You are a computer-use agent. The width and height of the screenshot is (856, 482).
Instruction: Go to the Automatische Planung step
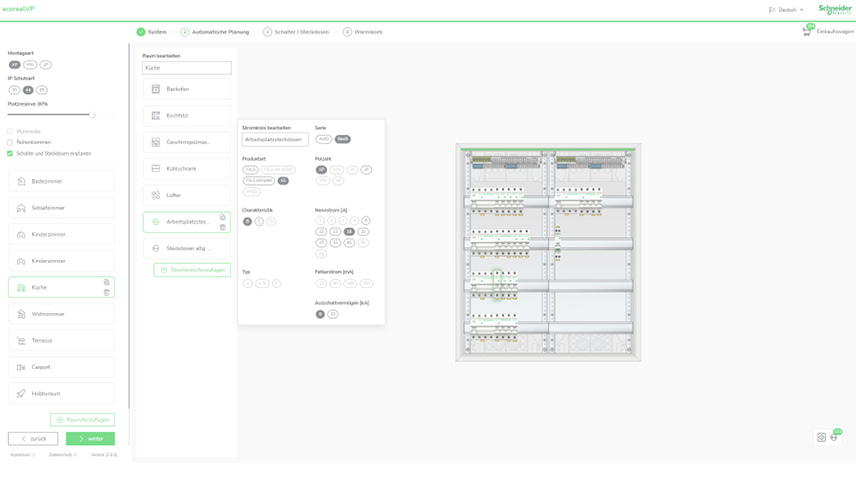coord(215,32)
